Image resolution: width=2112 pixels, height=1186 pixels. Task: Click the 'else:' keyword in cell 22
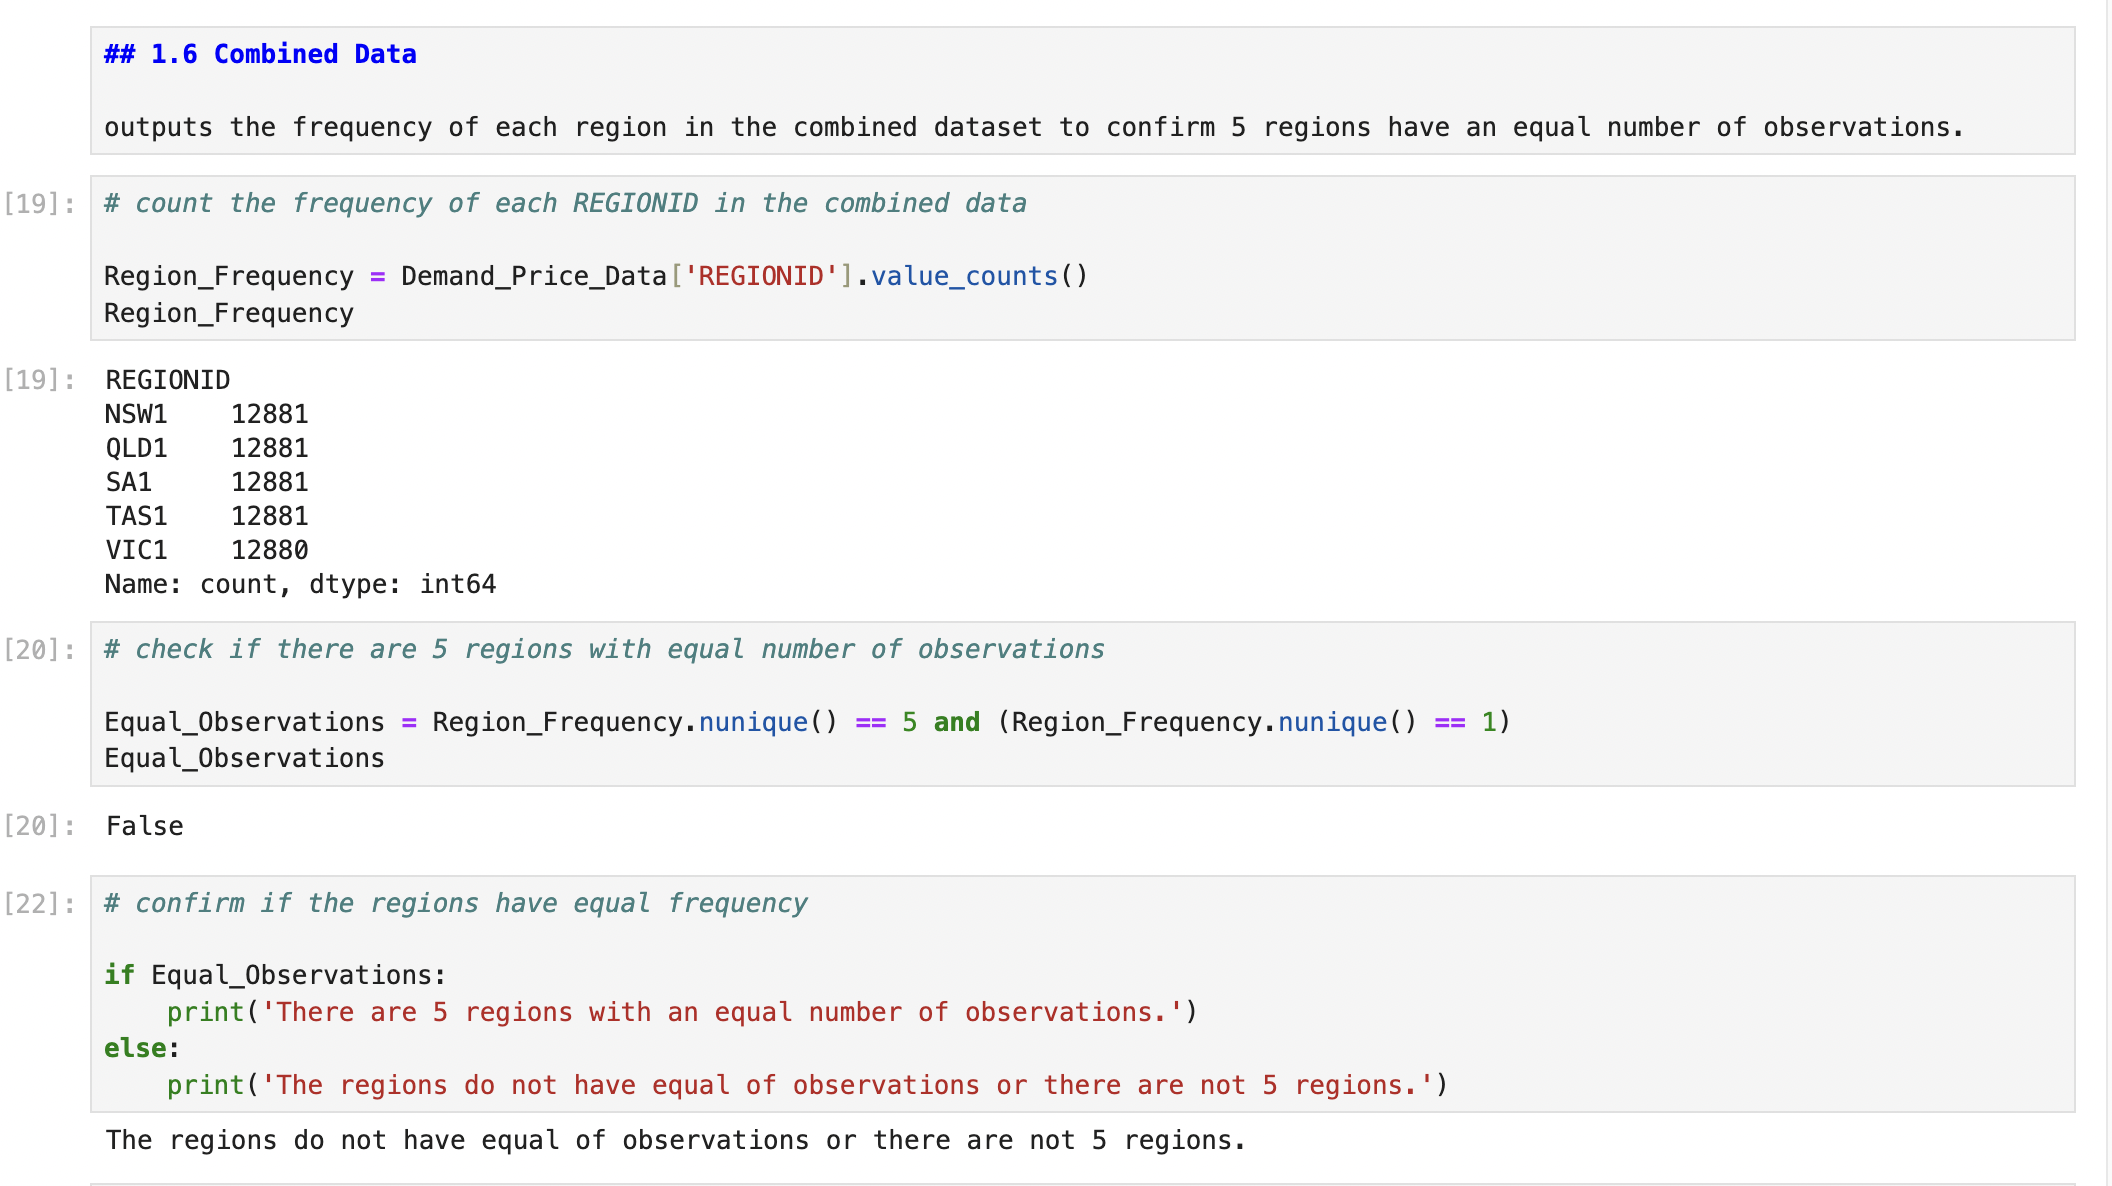[135, 1049]
